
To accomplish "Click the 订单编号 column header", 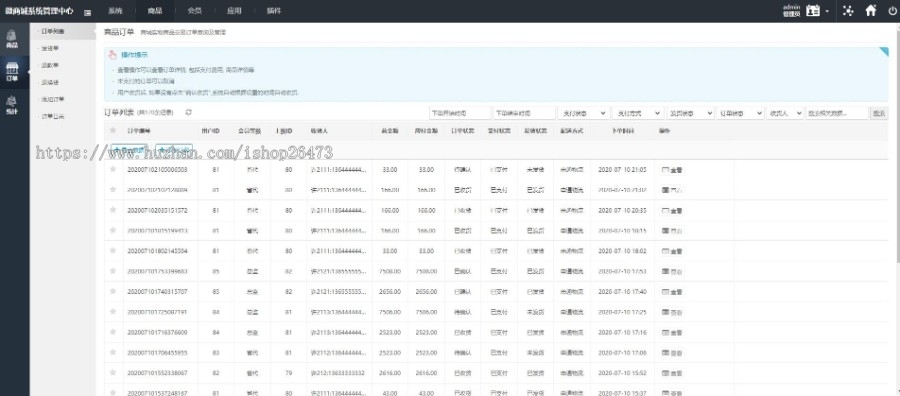I will pos(138,131).
